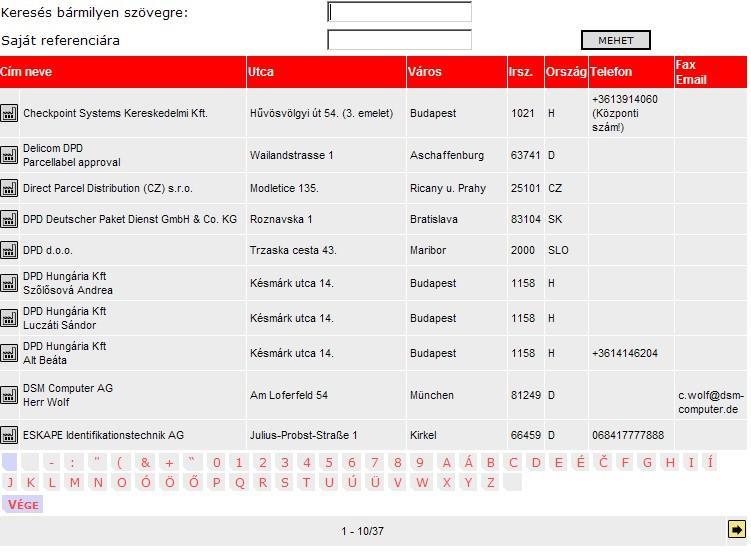Choose the DPD d.o.o. row icon

(9, 250)
